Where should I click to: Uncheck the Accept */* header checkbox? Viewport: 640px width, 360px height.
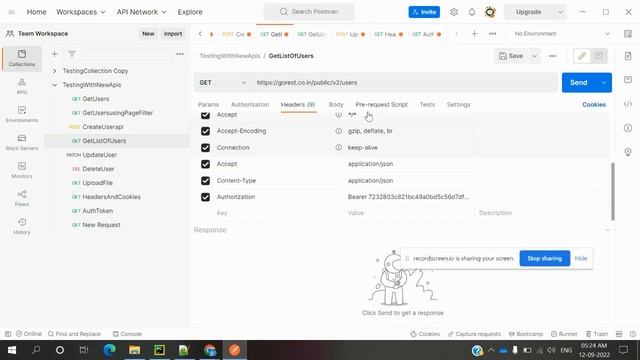(205, 115)
